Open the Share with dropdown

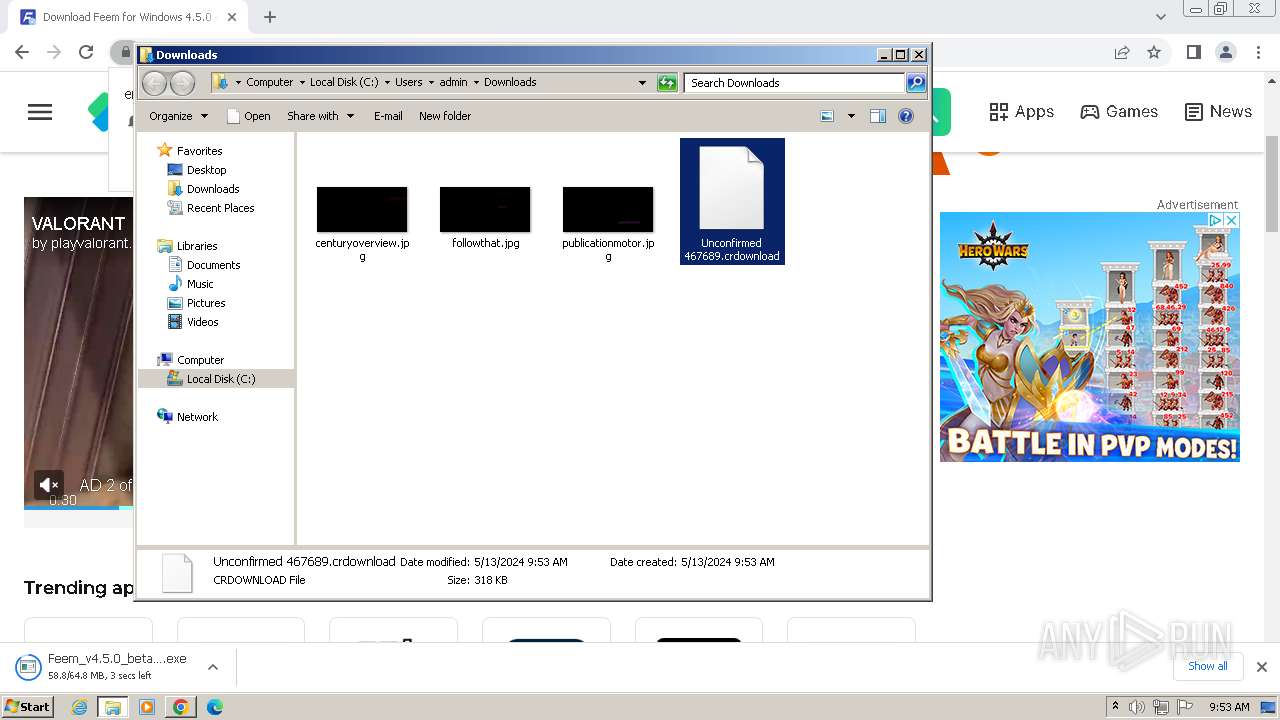click(x=321, y=116)
